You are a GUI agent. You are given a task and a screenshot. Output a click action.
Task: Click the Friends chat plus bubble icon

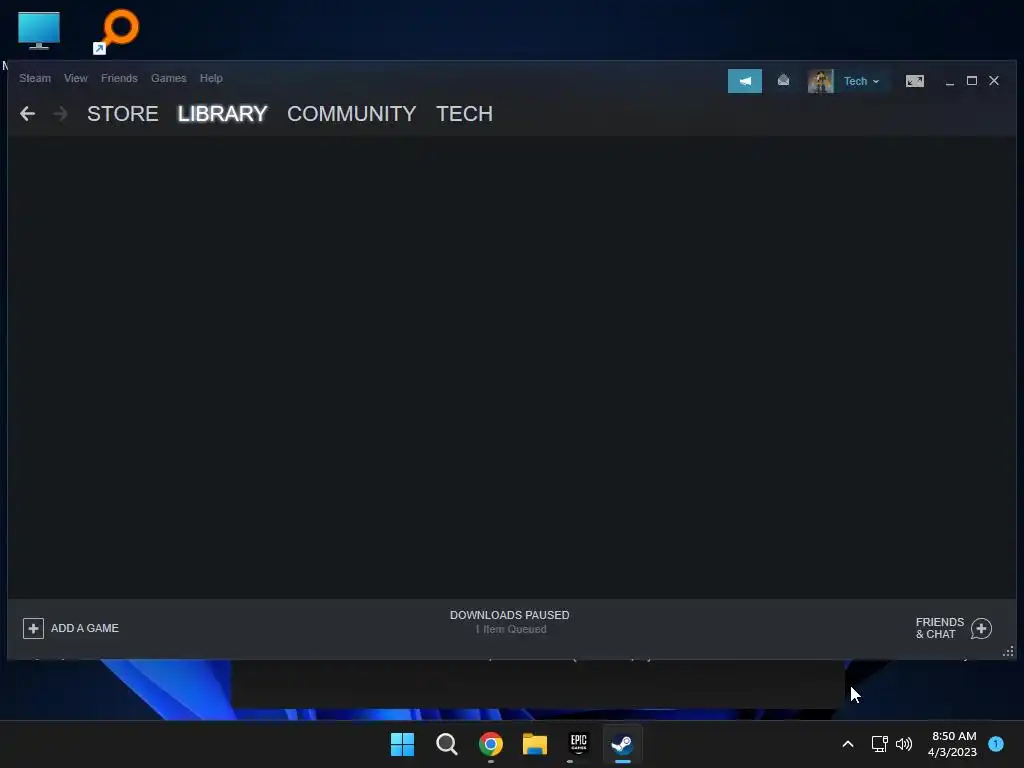(x=981, y=629)
